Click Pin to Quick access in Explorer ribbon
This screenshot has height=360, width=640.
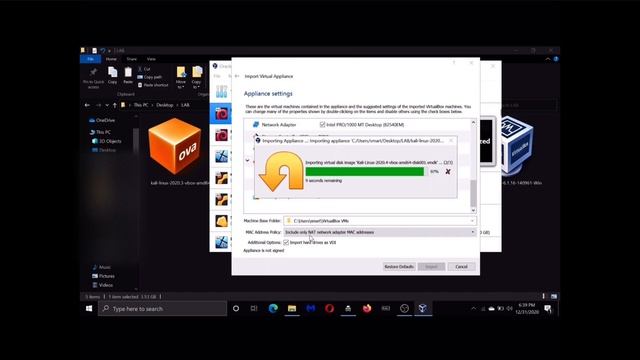[x=93, y=78]
